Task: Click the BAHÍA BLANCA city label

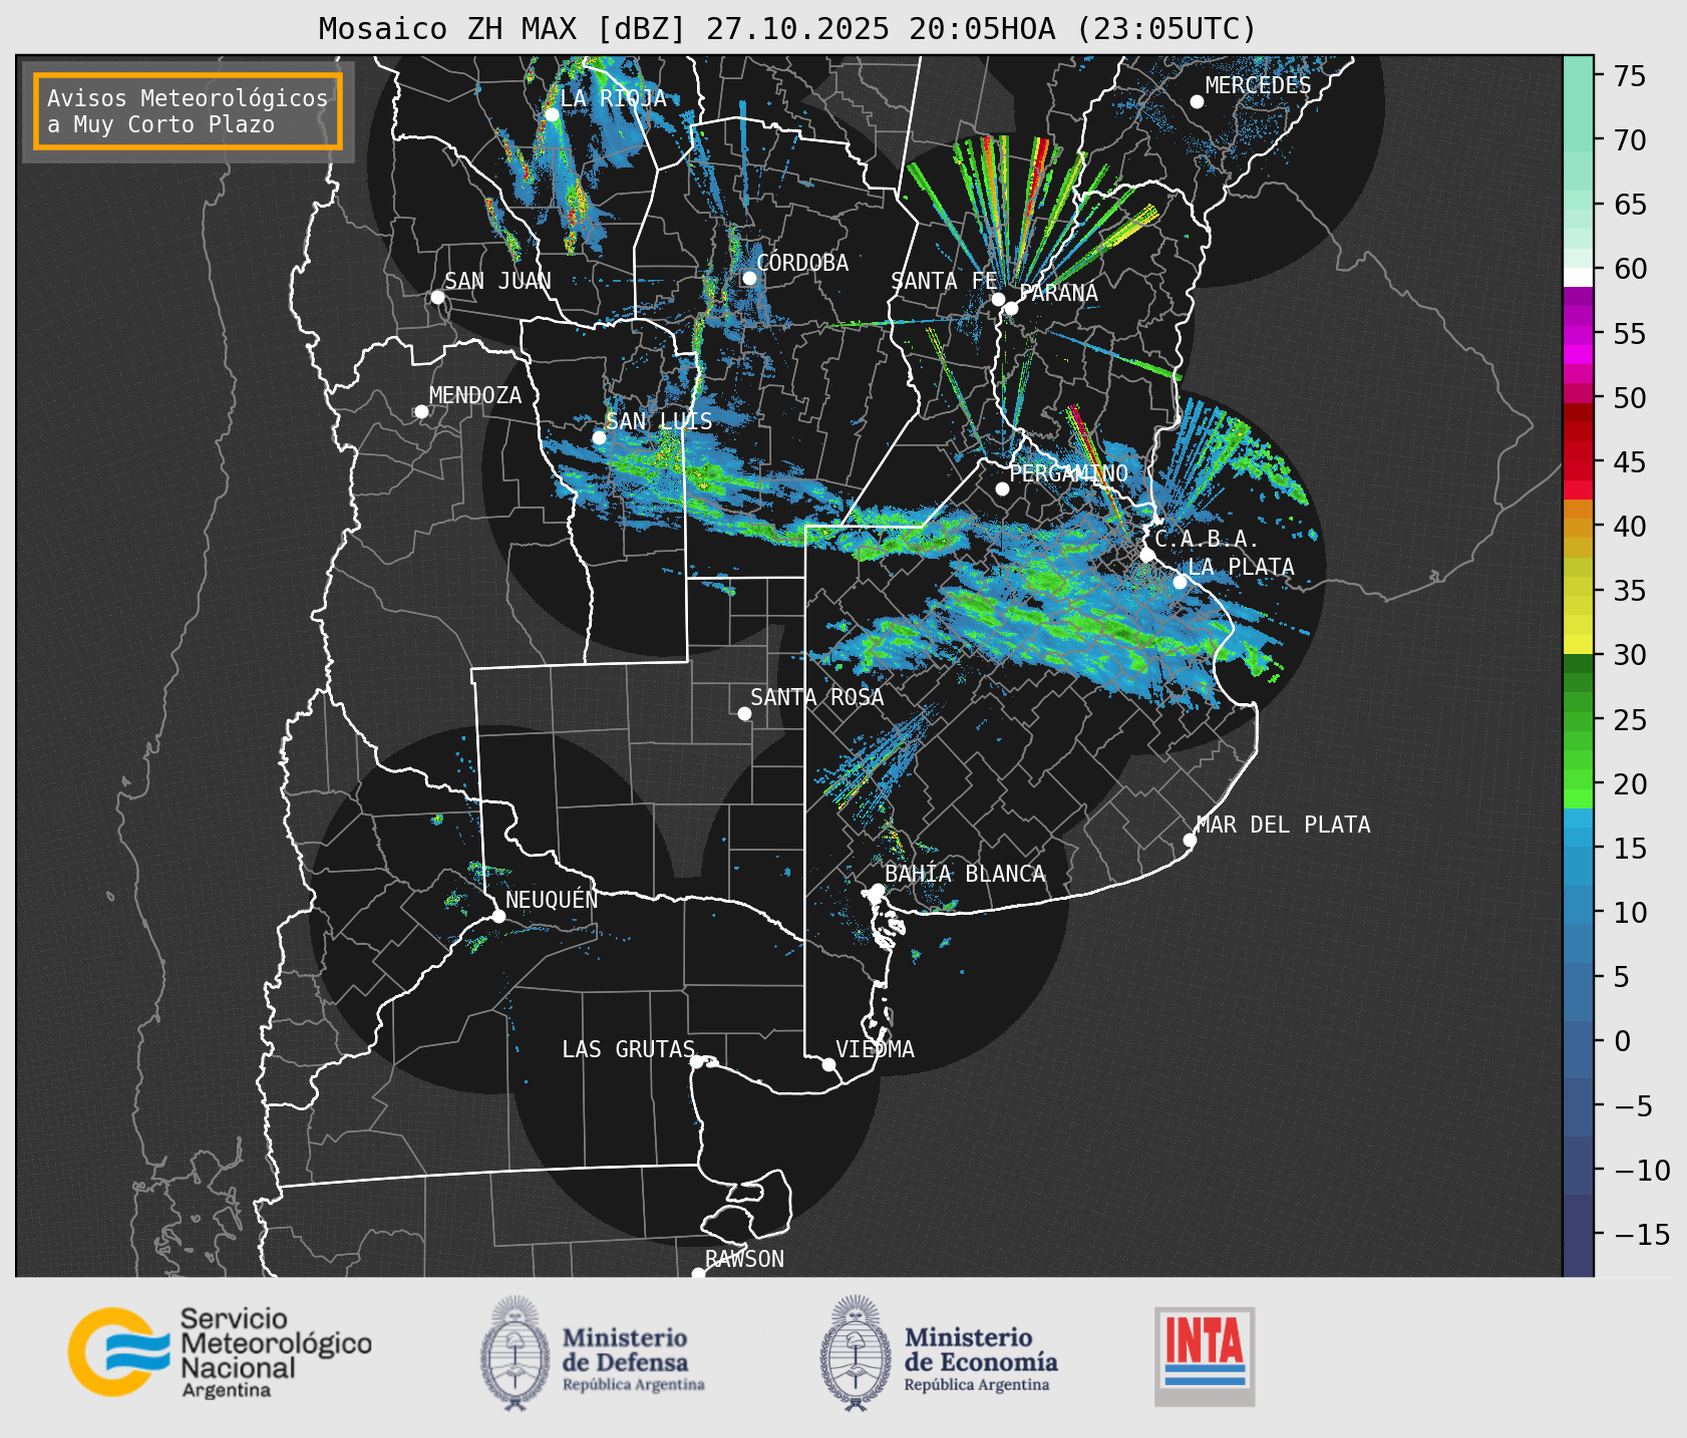Action: [965, 874]
